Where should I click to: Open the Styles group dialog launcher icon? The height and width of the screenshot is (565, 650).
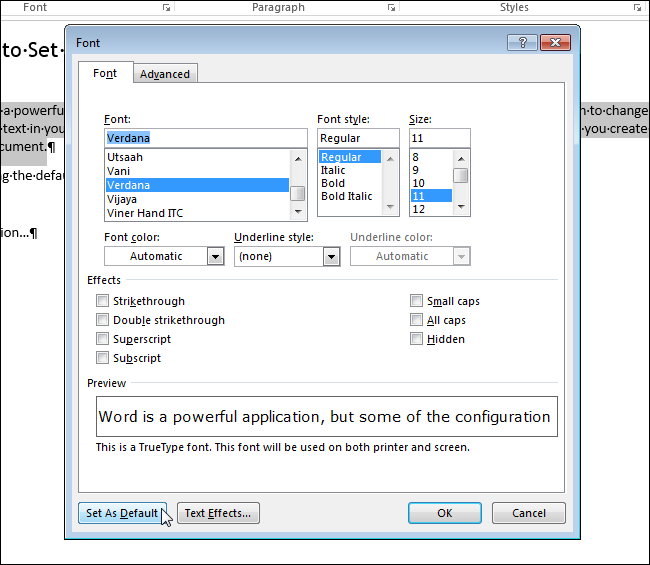tap(638, 7)
